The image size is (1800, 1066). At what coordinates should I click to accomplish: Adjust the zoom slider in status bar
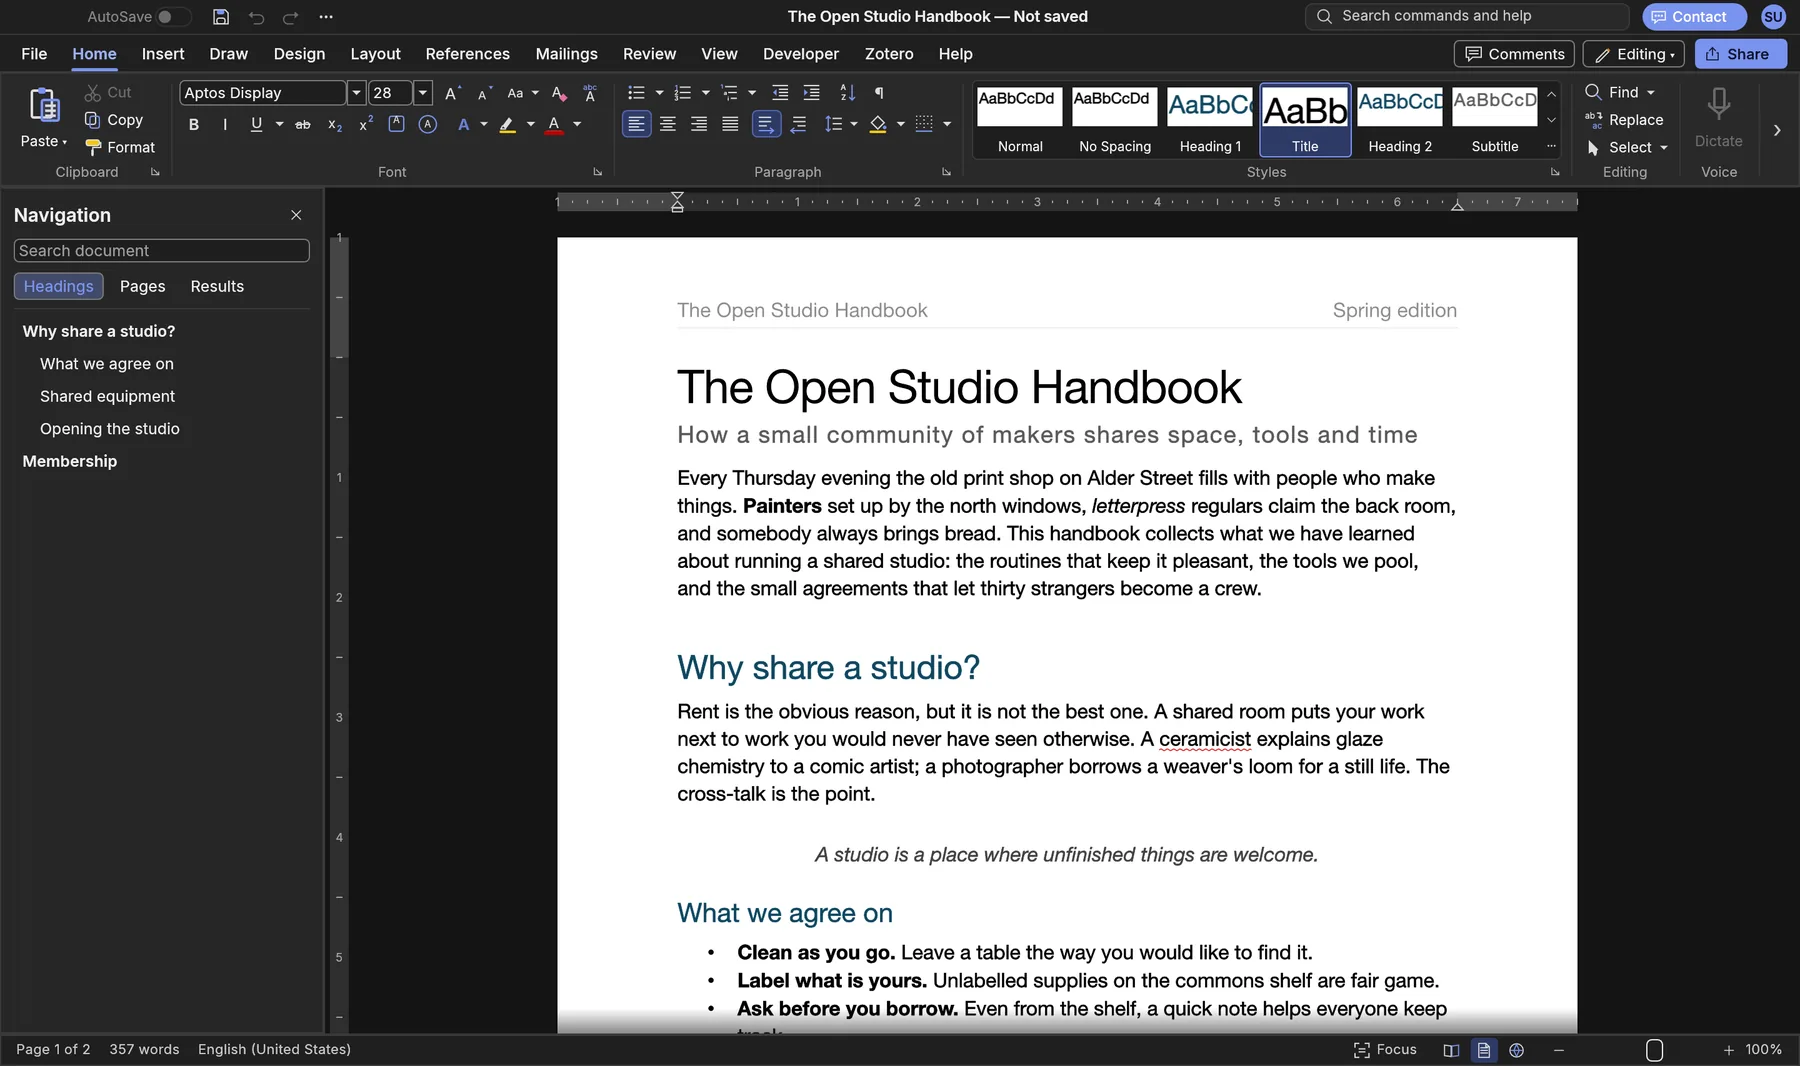tap(1654, 1050)
